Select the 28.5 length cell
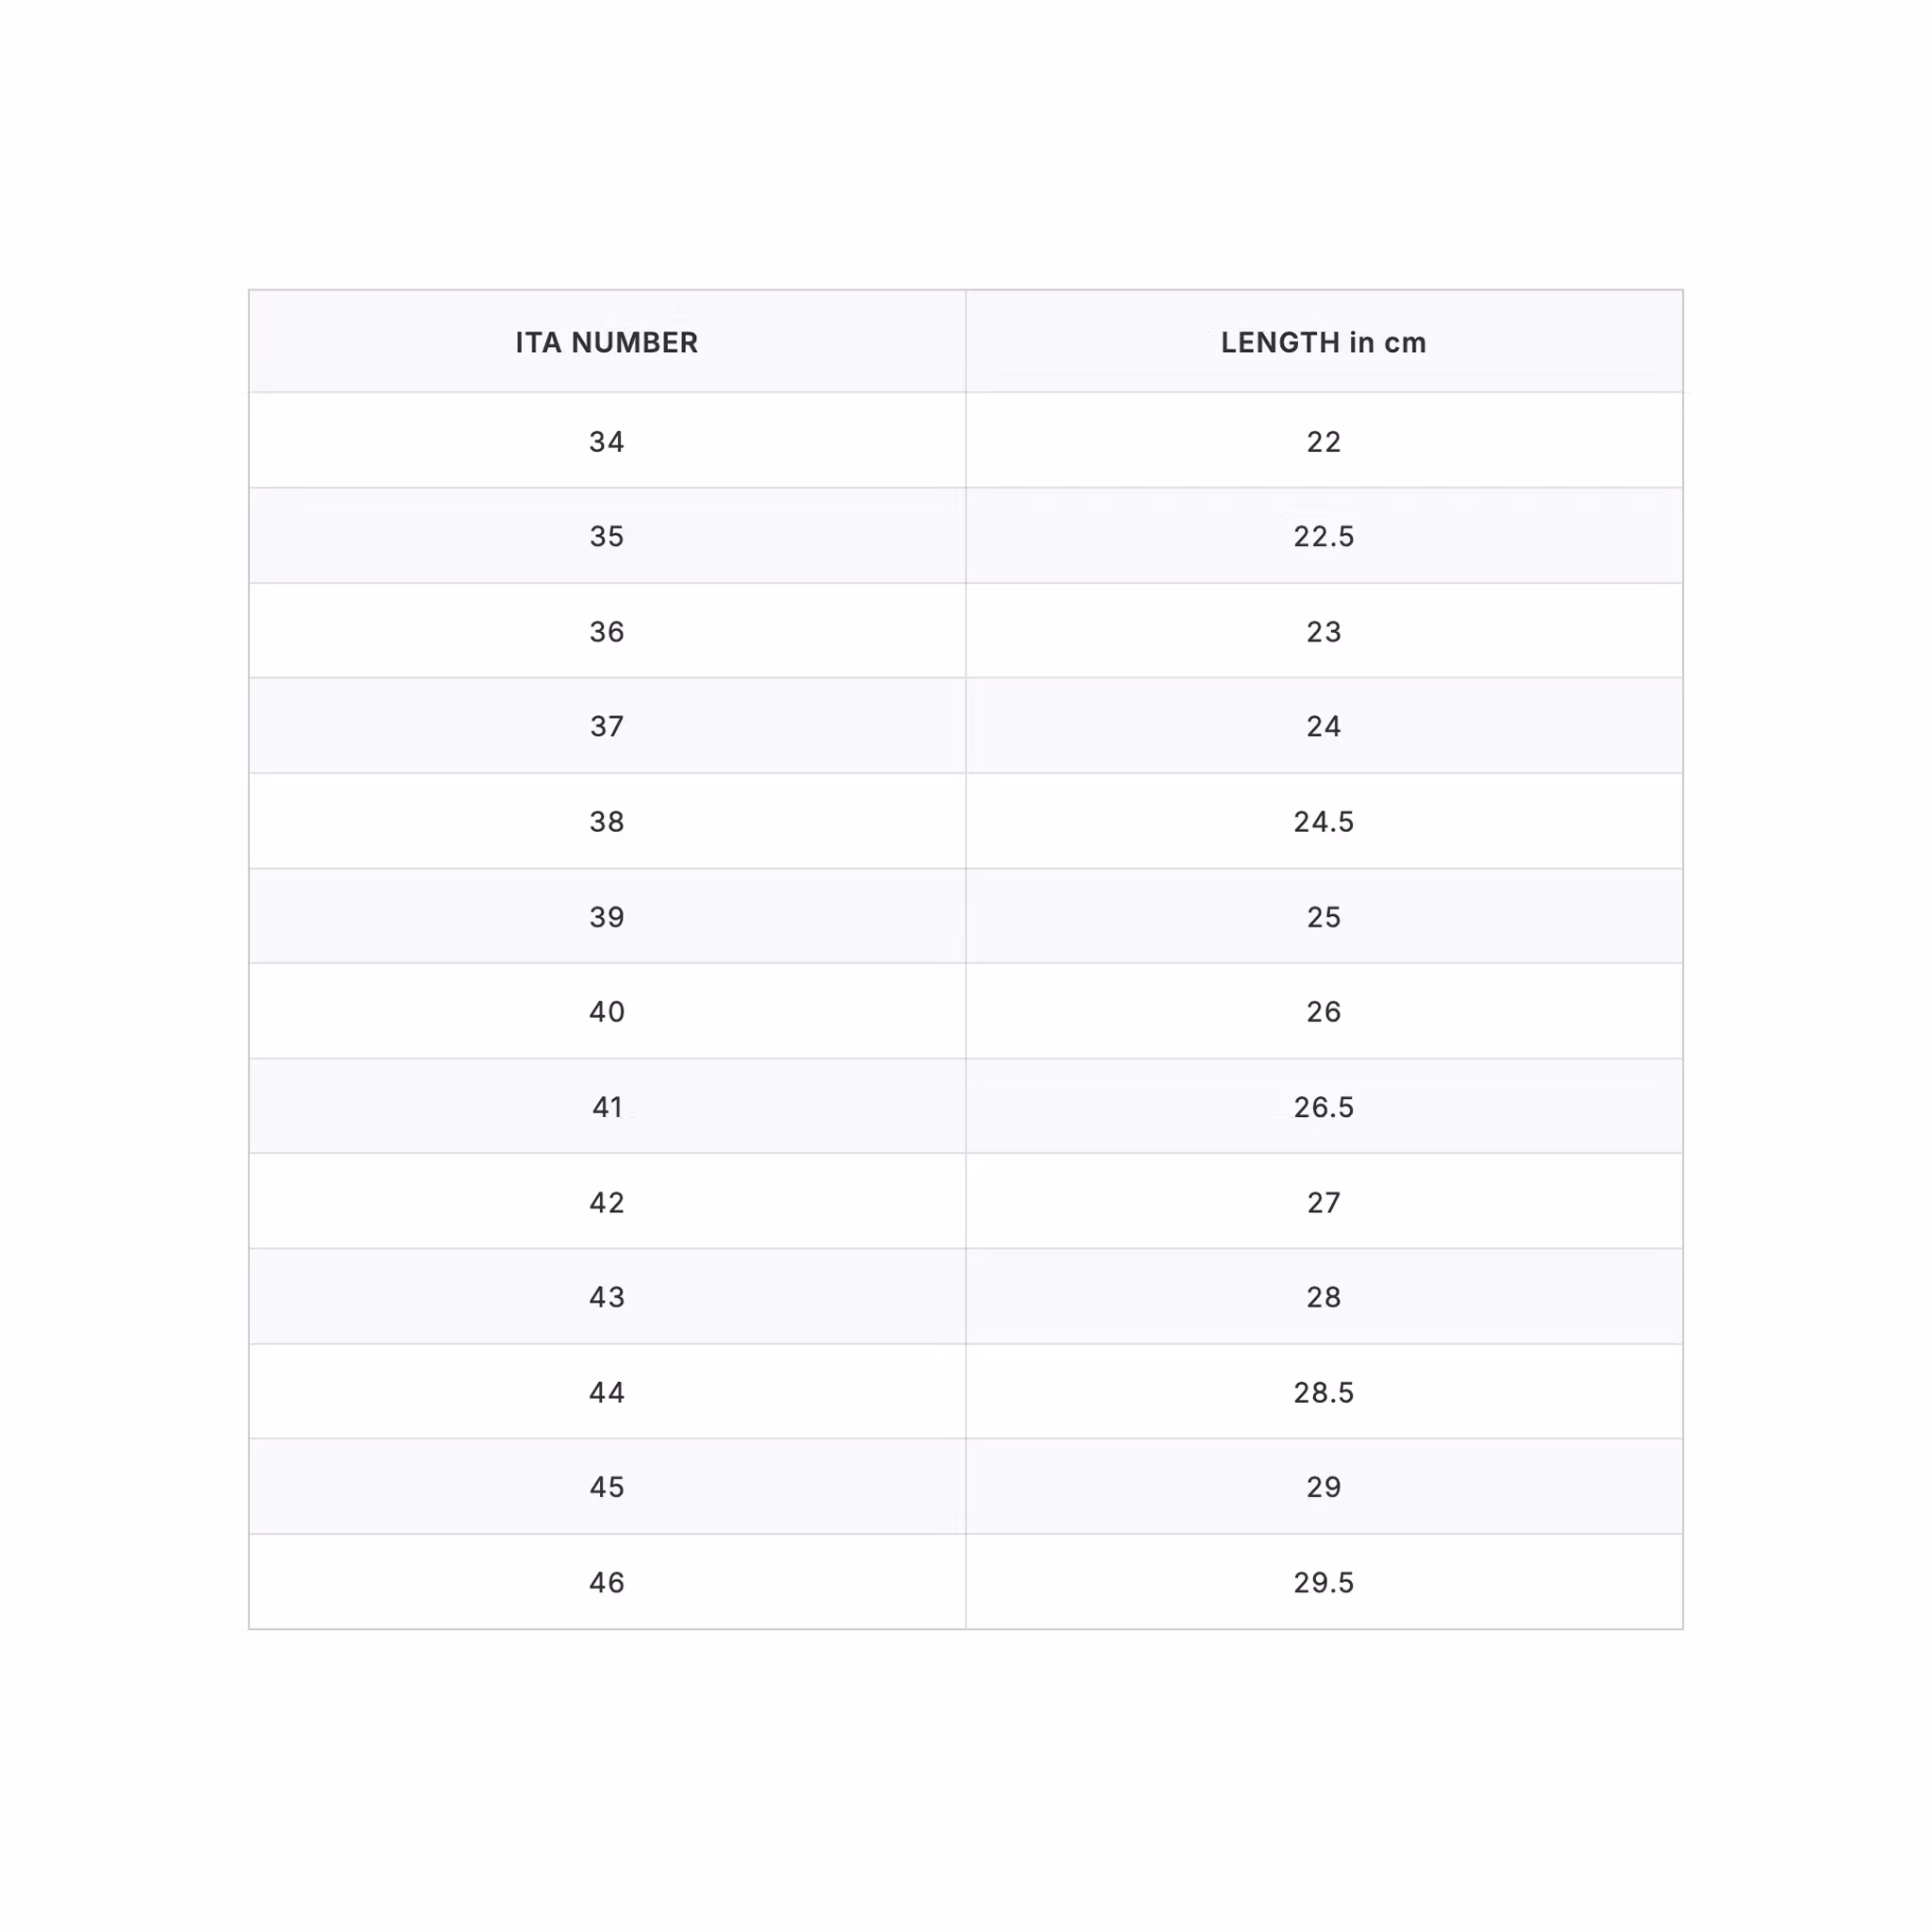 [x=1323, y=1391]
